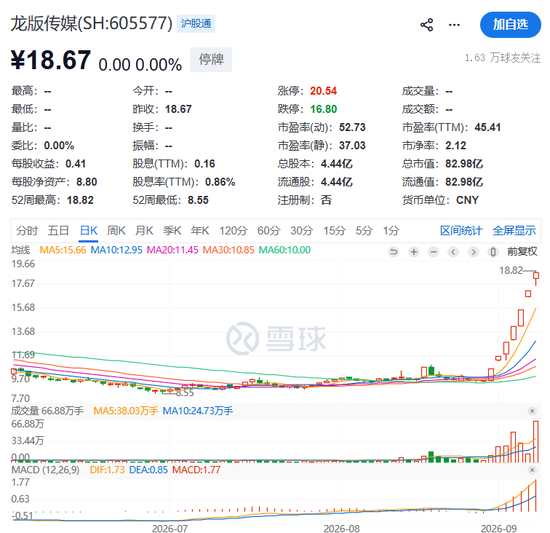Click the MACD (12,26,9) label
The image size is (550, 533).
(46, 470)
